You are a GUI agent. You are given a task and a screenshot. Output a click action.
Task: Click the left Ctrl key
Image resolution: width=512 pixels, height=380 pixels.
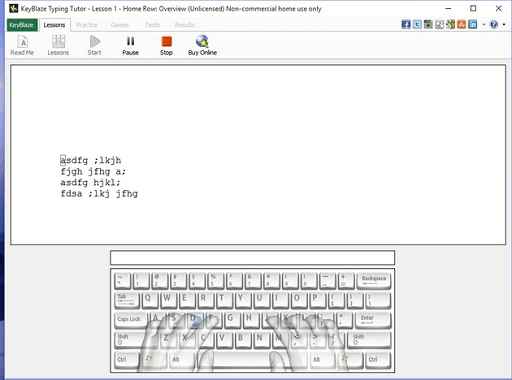[x=127, y=359]
